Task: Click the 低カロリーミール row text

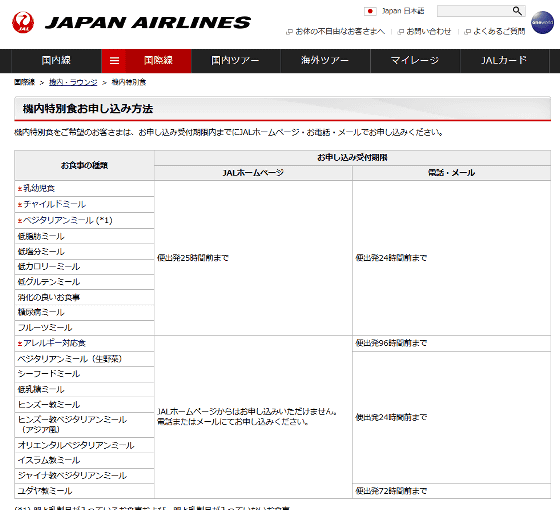Action: click(49, 267)
